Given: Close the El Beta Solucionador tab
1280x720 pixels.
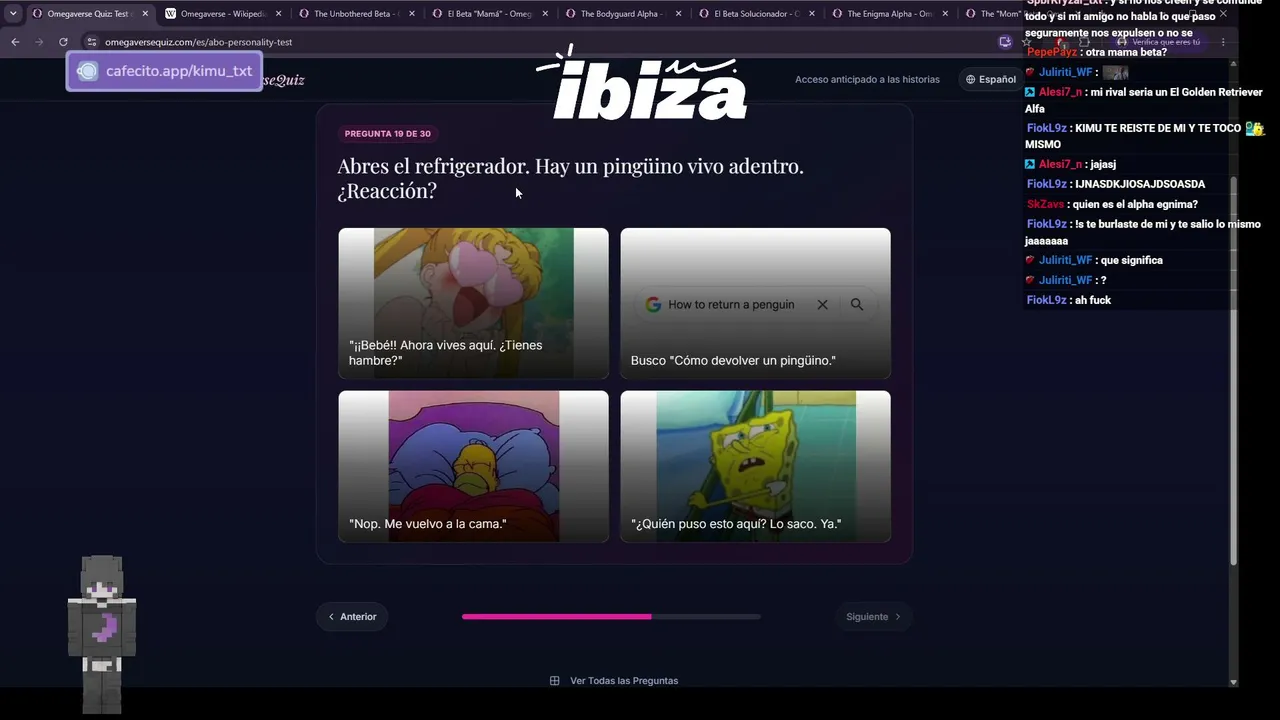Looking at the screenshot, I should pyautogui.click(x=812, y=14).
